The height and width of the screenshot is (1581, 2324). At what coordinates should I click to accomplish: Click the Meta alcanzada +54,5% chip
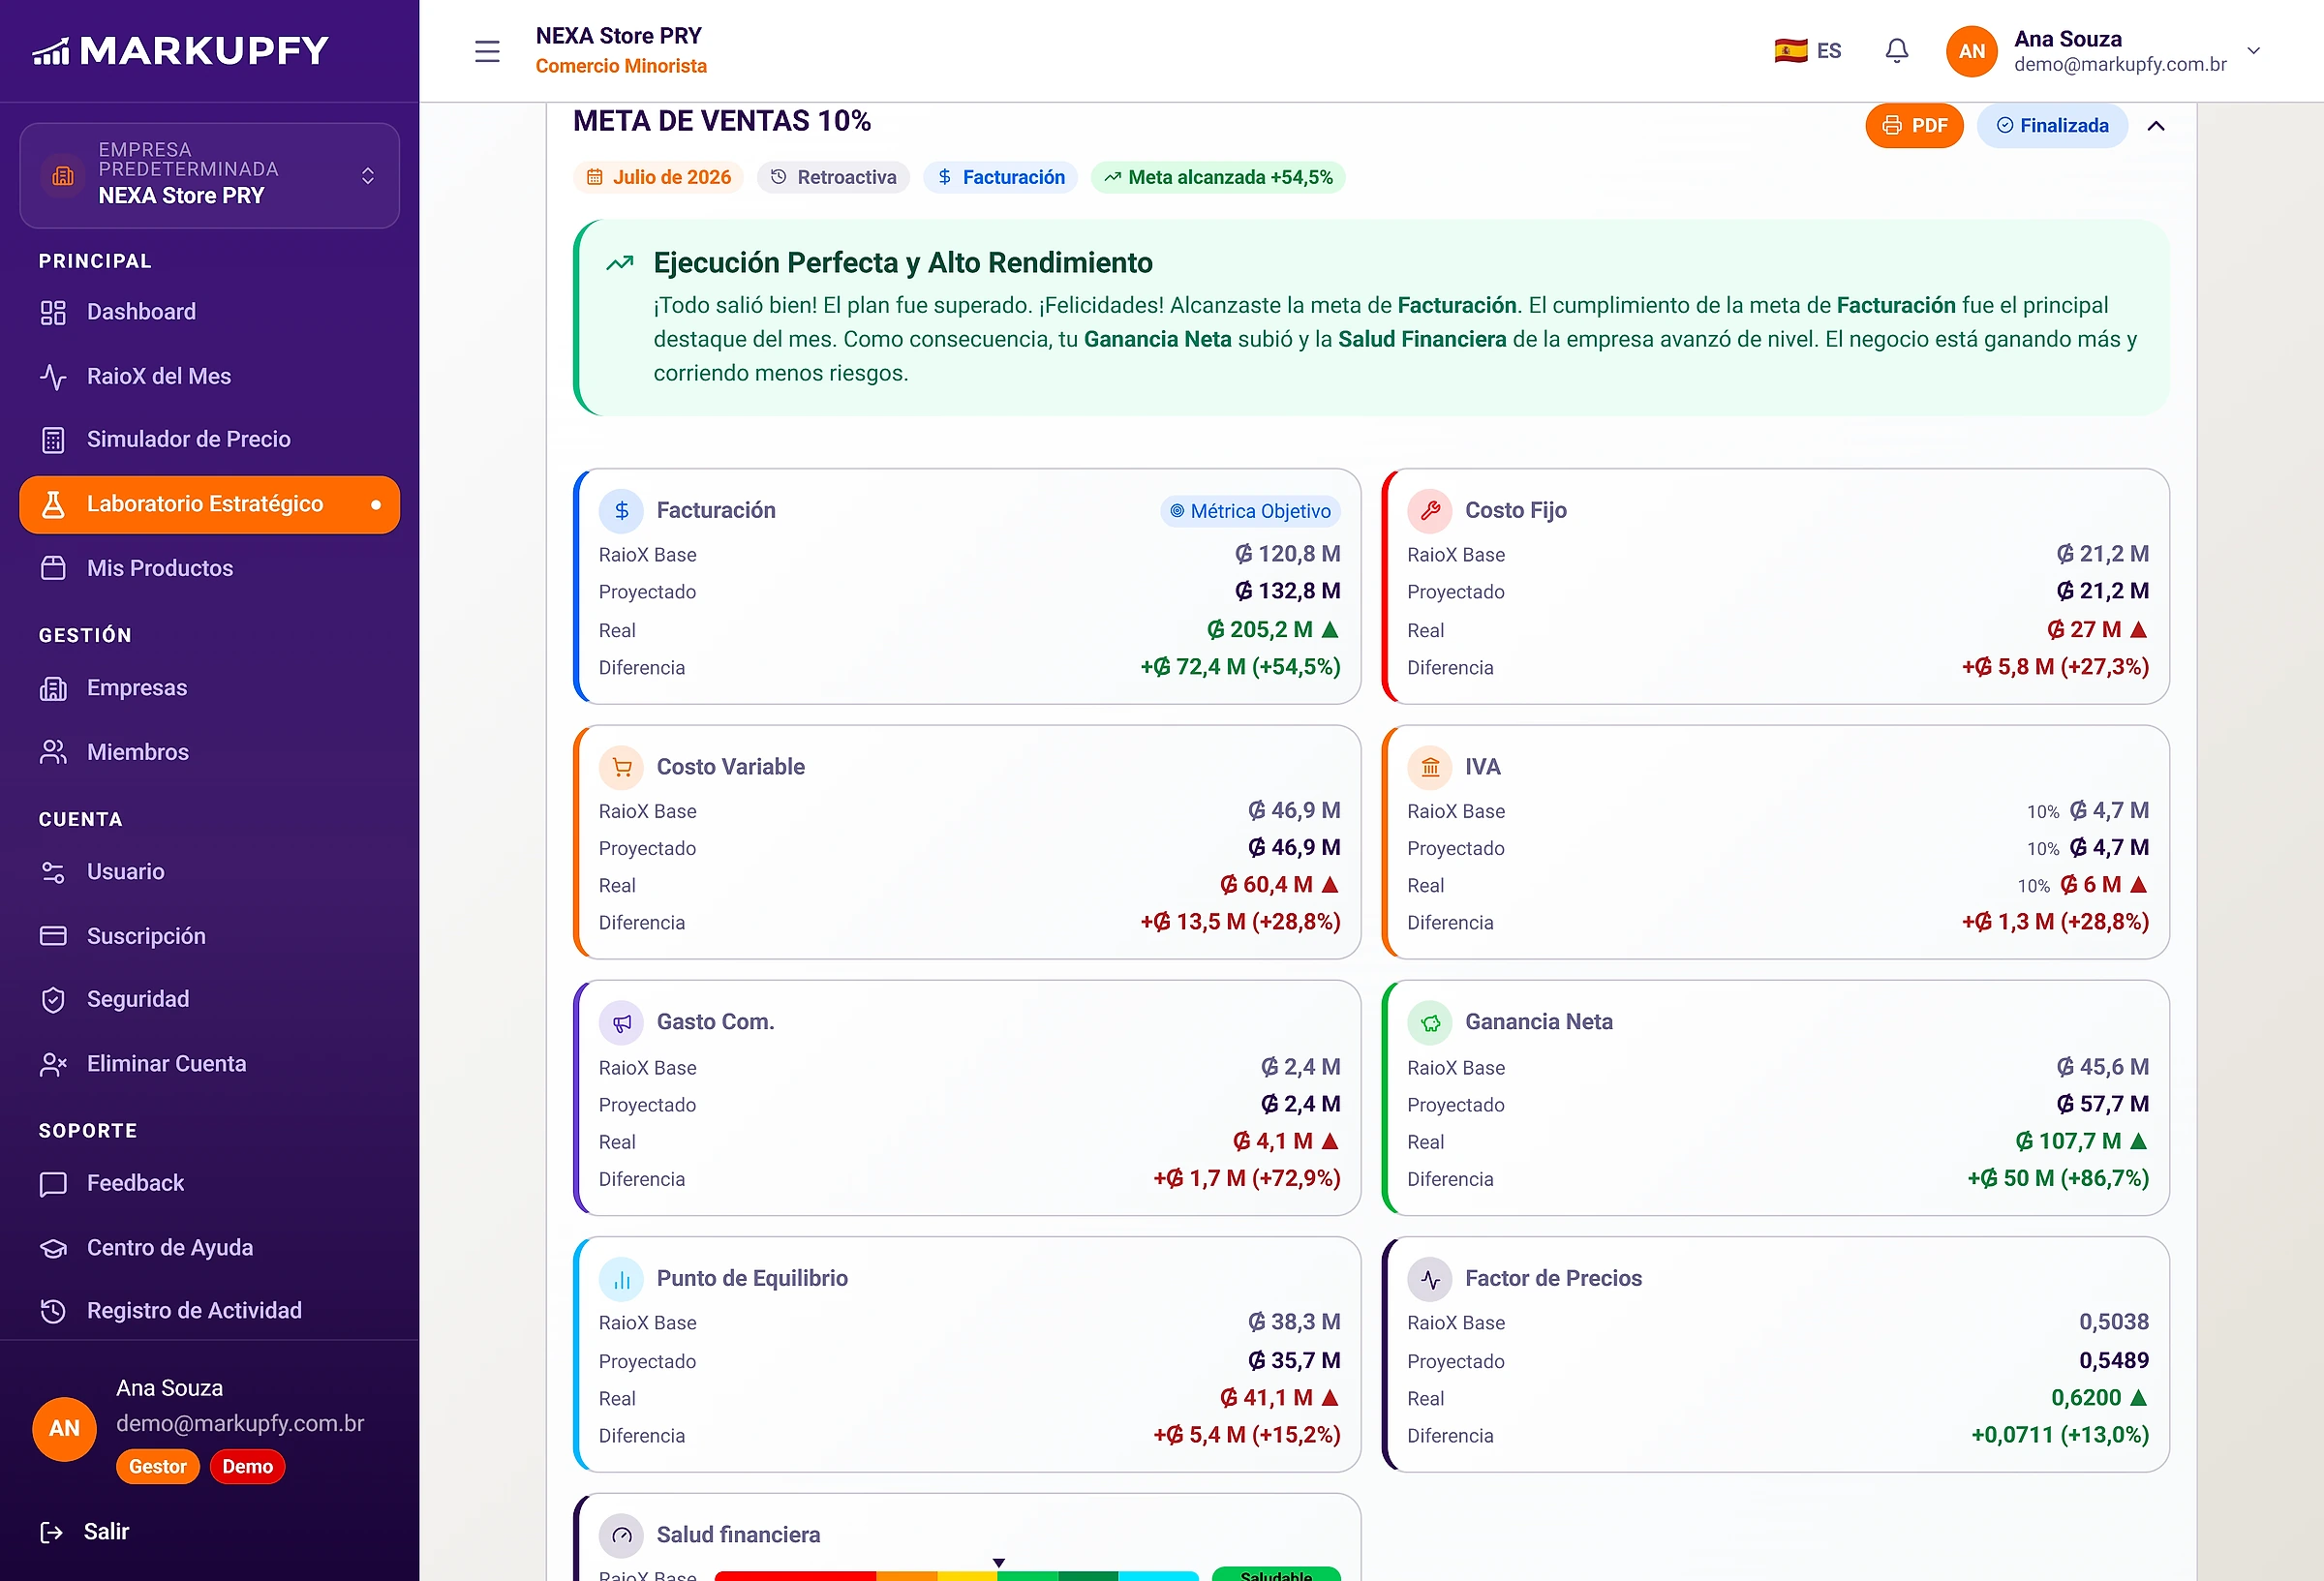pyautogui.click(x=1218, y=177)
